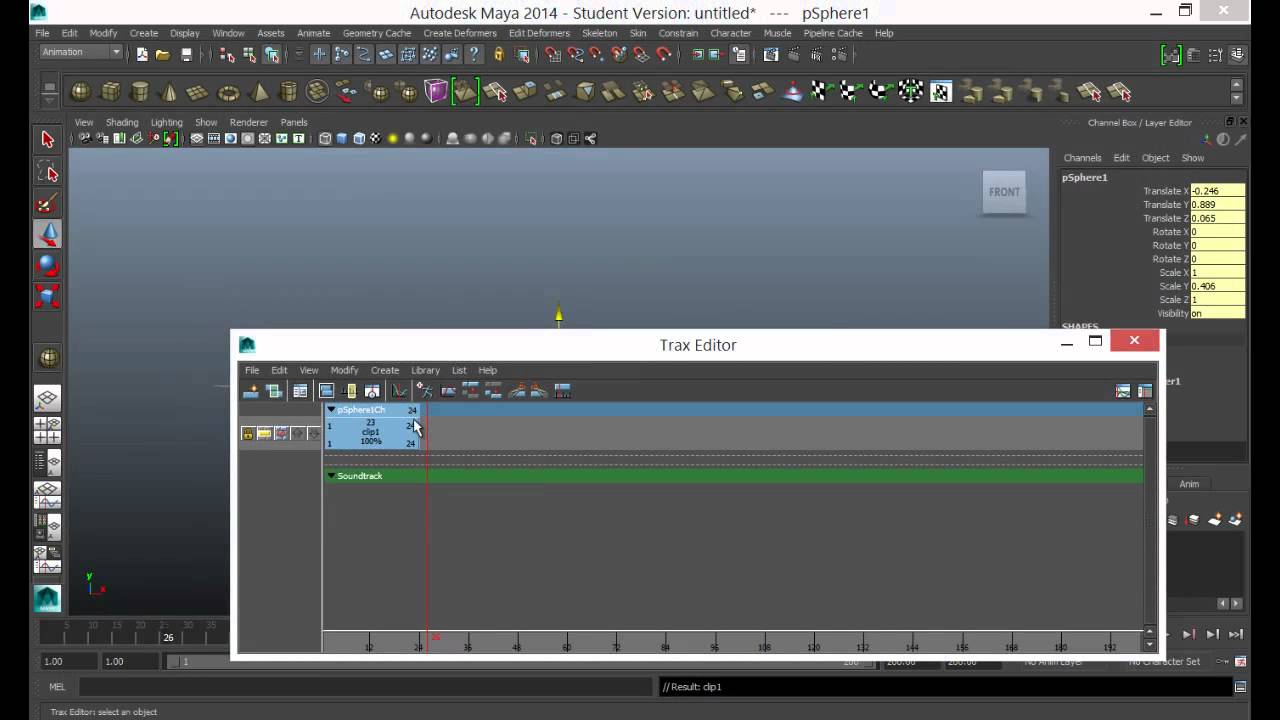Click the Frame All icon in Trax toolbar
This screenshot has height=720, width=1280.
click(326, 391)
